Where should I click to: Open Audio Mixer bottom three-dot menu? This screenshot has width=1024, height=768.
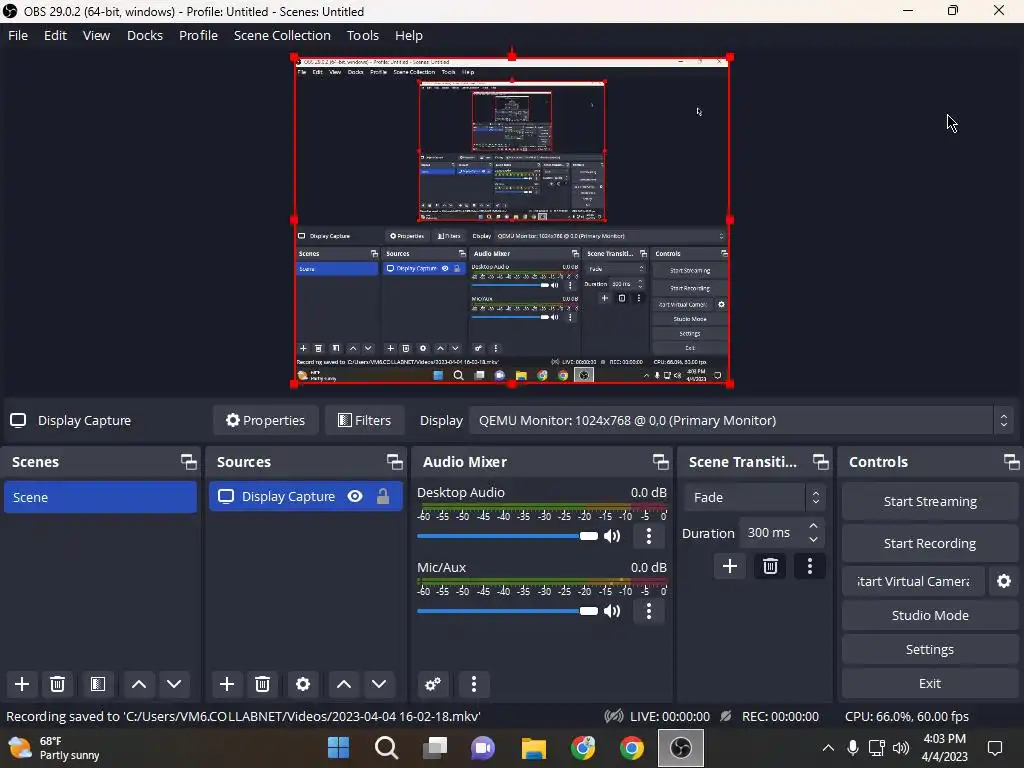point(473,684)
